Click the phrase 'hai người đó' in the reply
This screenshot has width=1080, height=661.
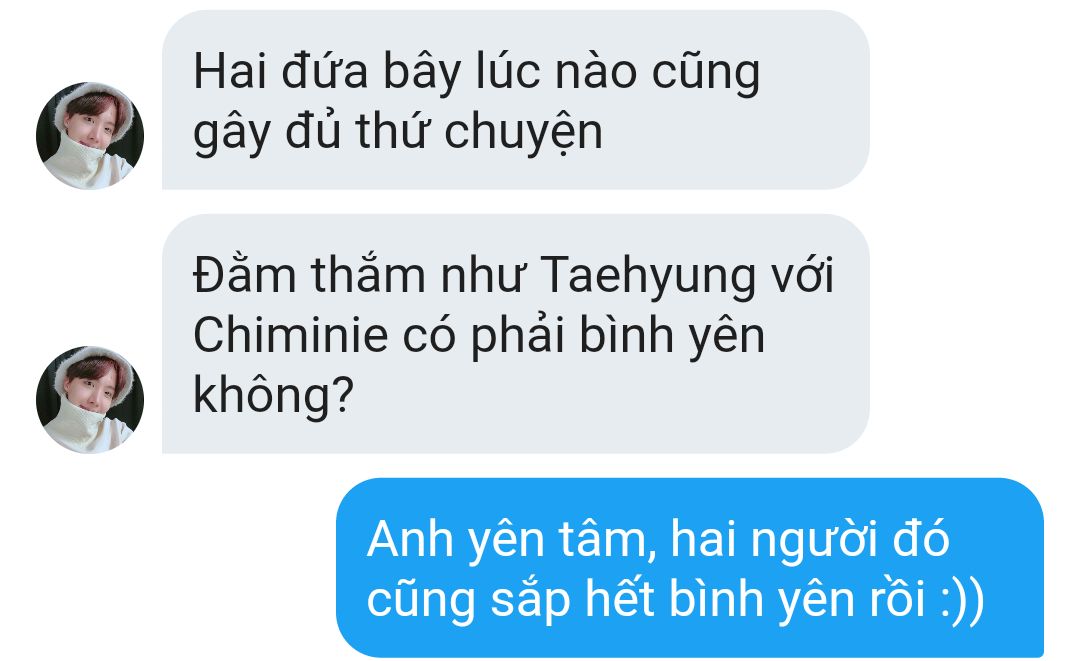click(810, 539)
